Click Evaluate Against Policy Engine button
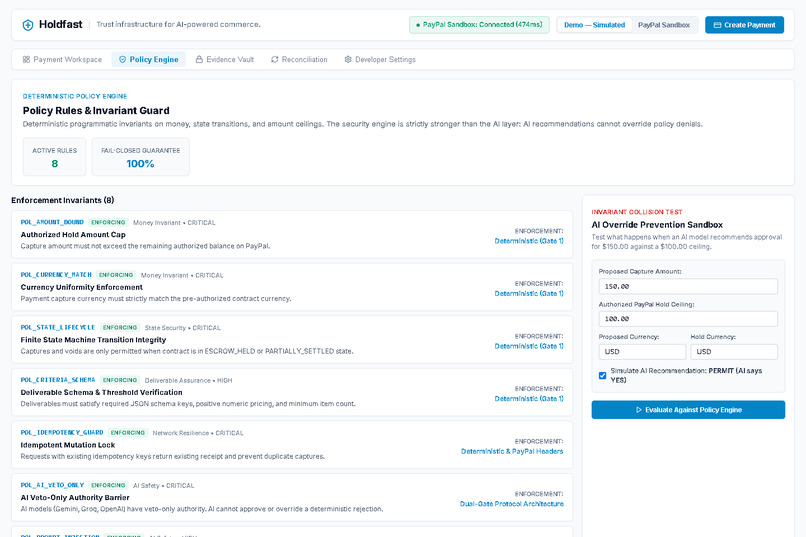This screenshot has width=806, height=537. (688, 410)
